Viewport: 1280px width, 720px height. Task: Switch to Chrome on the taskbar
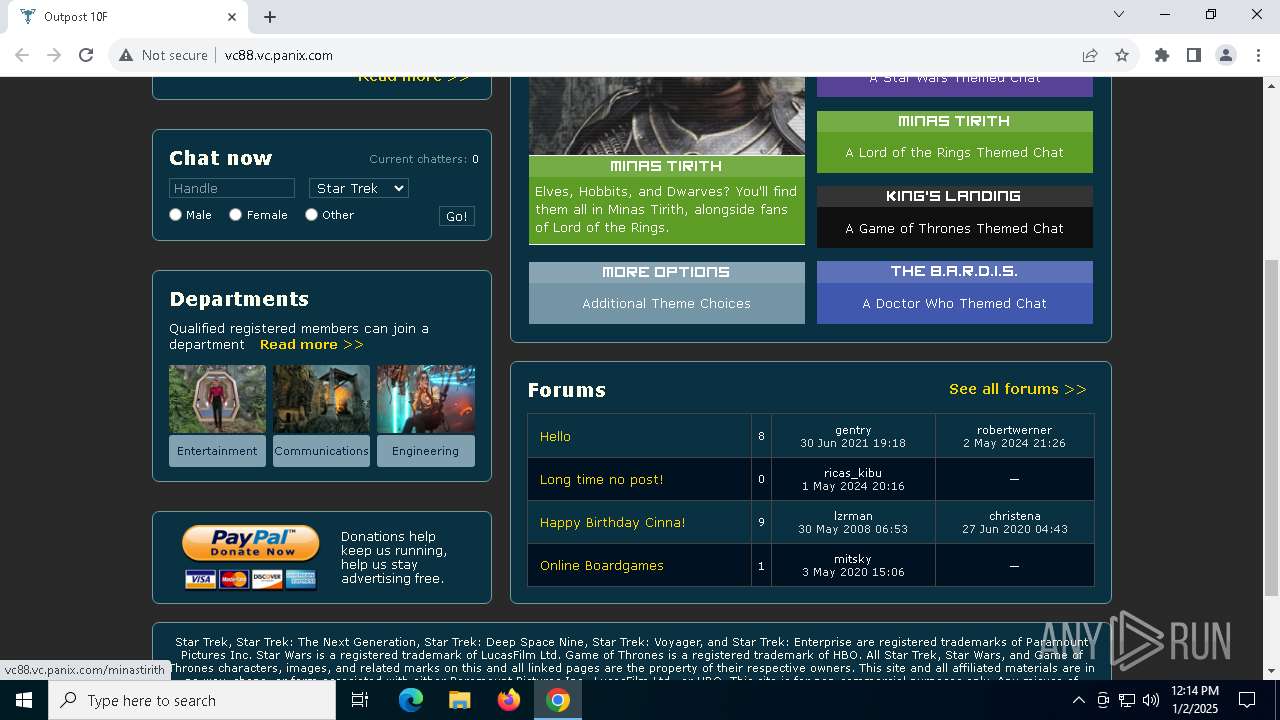tap(558, 700)
